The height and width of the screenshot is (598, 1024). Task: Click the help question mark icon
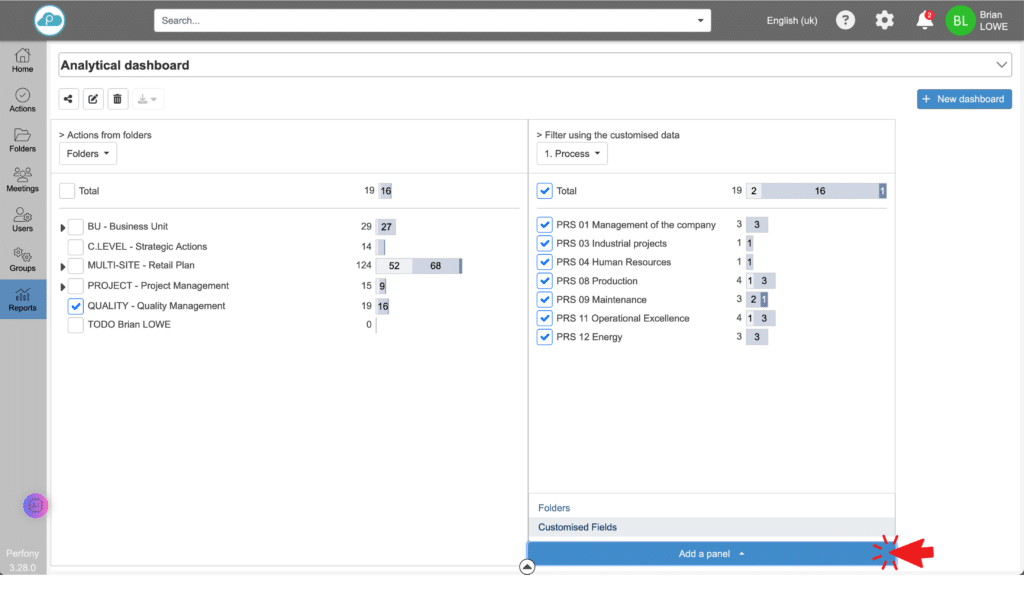(845, 20)
